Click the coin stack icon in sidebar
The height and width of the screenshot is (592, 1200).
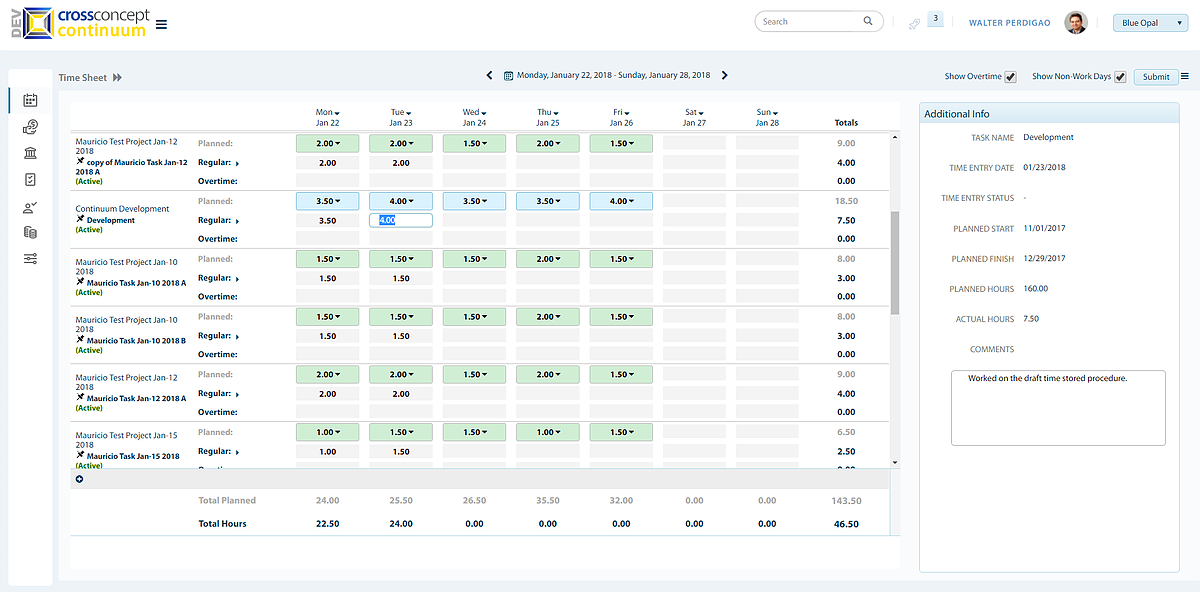tap(30, 231)
